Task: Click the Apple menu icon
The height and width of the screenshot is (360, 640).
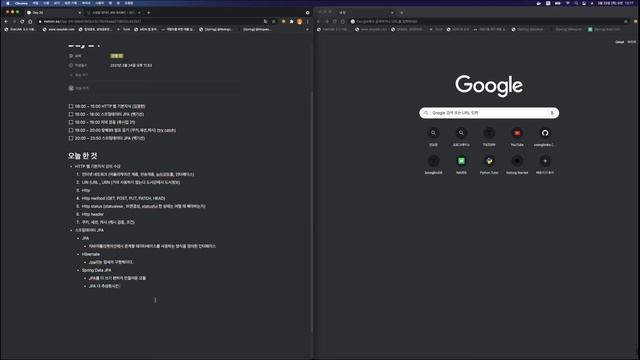Action: point(8,3)
